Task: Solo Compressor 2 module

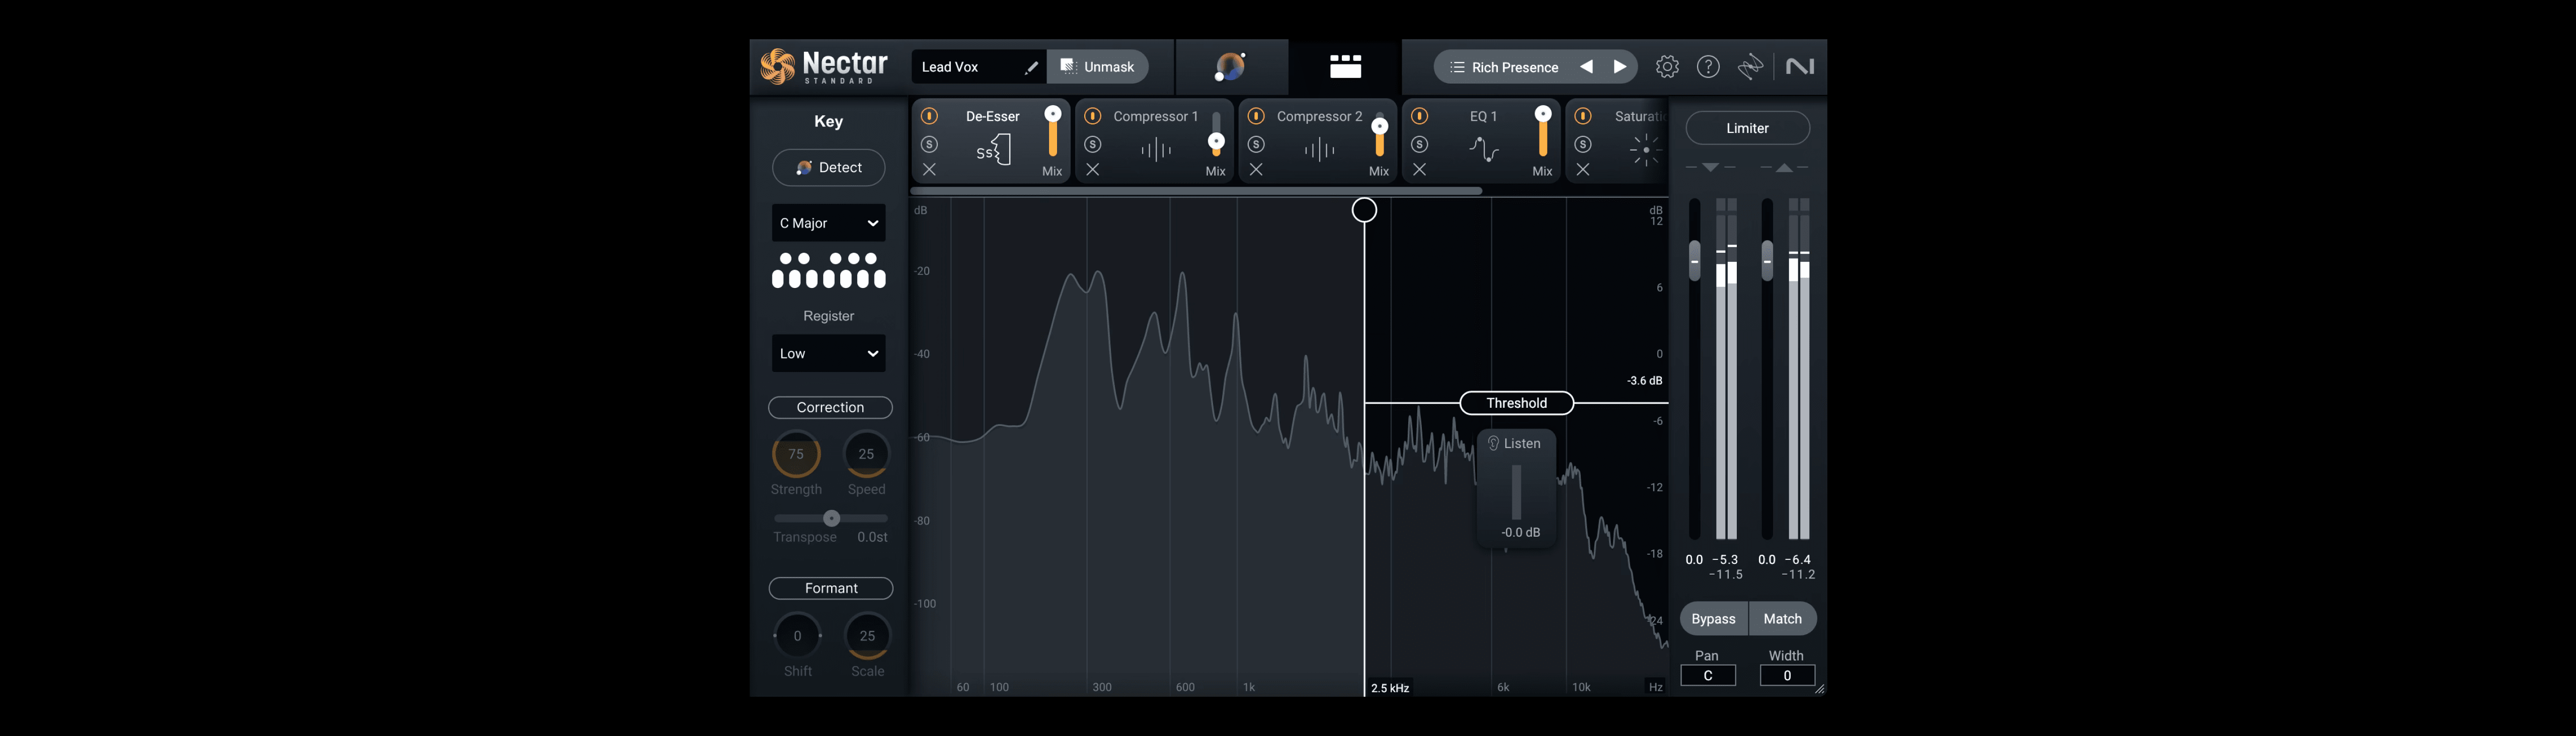Action: pyautogui.click(x=1256, y=144)
